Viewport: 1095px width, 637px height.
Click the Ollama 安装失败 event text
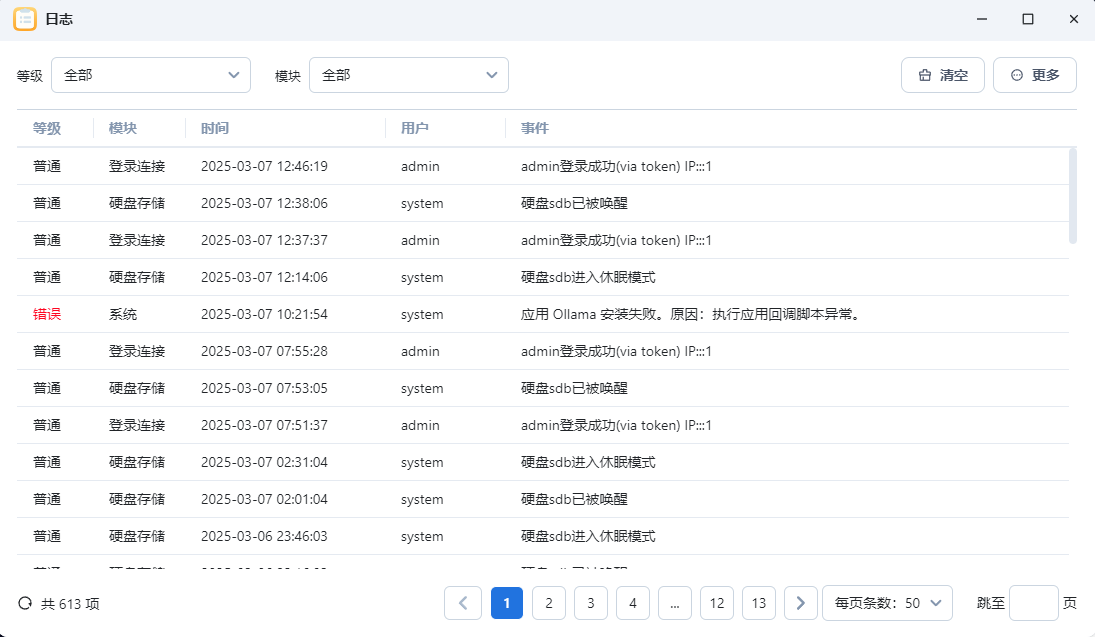tap(691, 314)
